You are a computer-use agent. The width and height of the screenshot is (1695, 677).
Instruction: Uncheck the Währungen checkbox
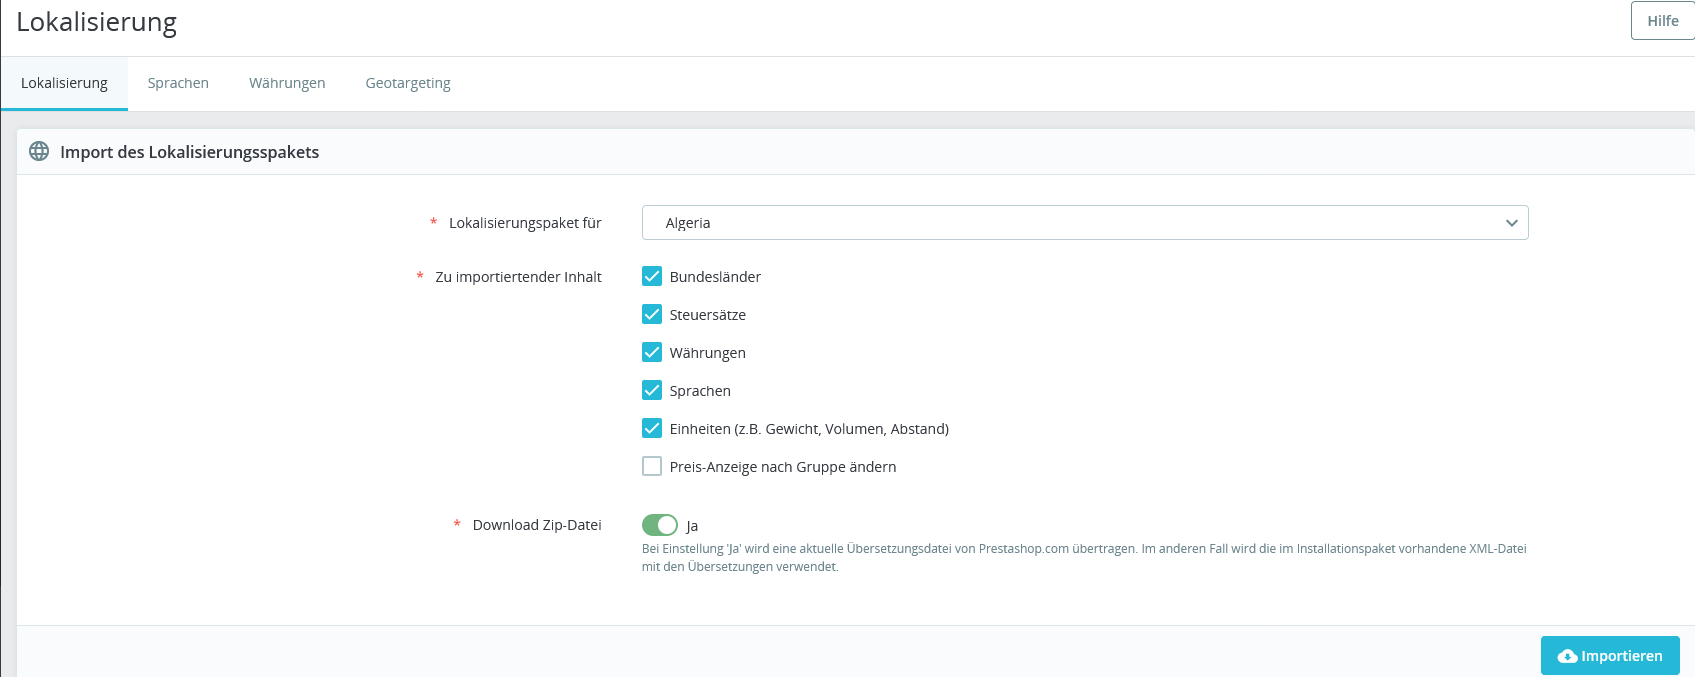652,352
